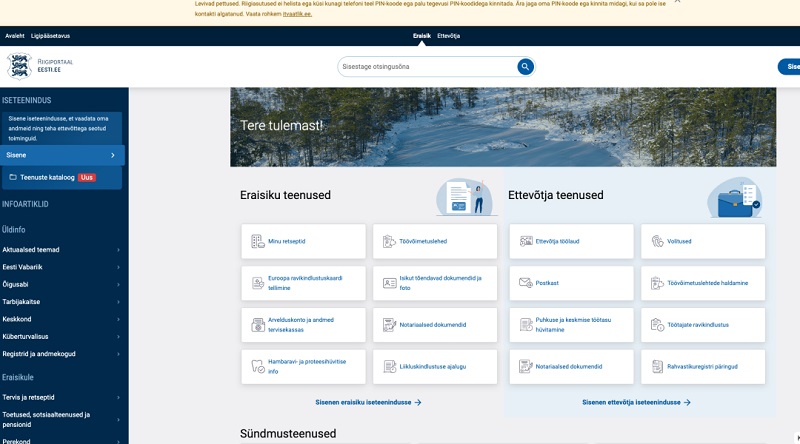The height and width of the screenshot is (444, 800).
Task: Click the Töövõimetuslehed document icon
Action: [x=390, y=241]
